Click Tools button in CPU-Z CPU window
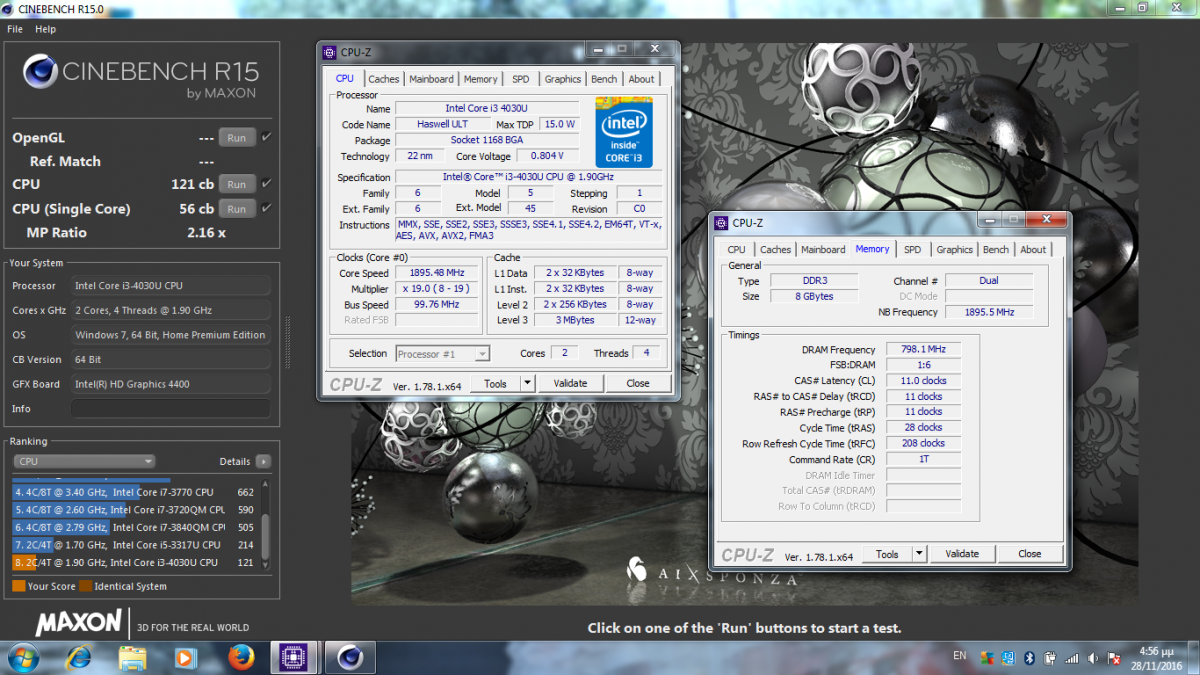 point(495,383)
